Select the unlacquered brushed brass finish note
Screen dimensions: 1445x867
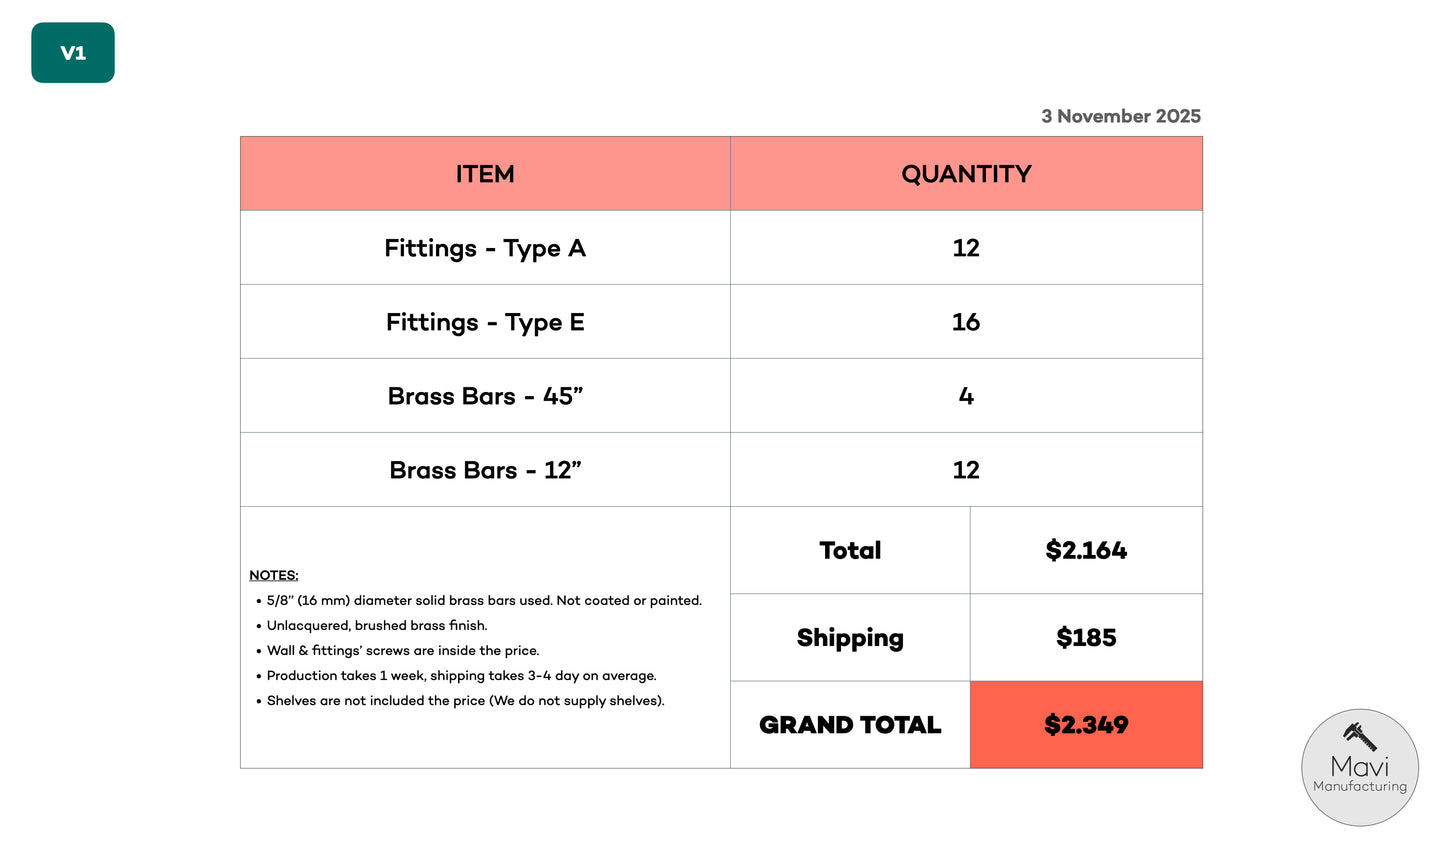tap(377, 626)
